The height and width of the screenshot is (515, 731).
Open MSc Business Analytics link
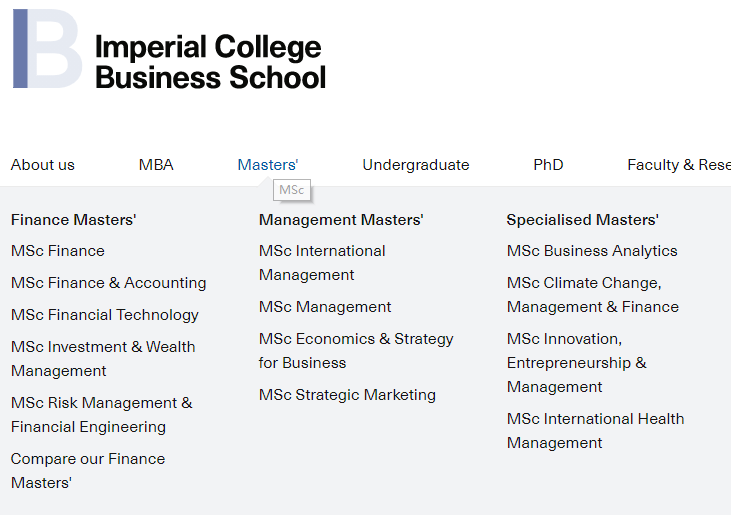click(x=592, y=251)
